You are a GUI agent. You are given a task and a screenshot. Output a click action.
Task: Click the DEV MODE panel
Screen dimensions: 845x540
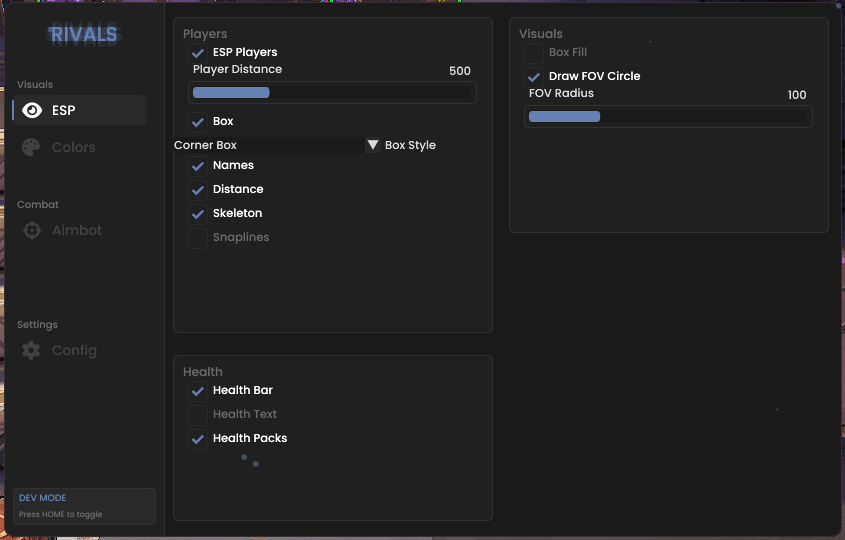tap(85, 506)
